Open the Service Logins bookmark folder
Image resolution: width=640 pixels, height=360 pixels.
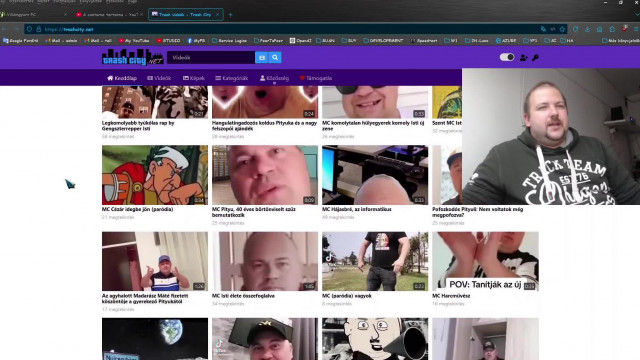[x=229, y=40]
